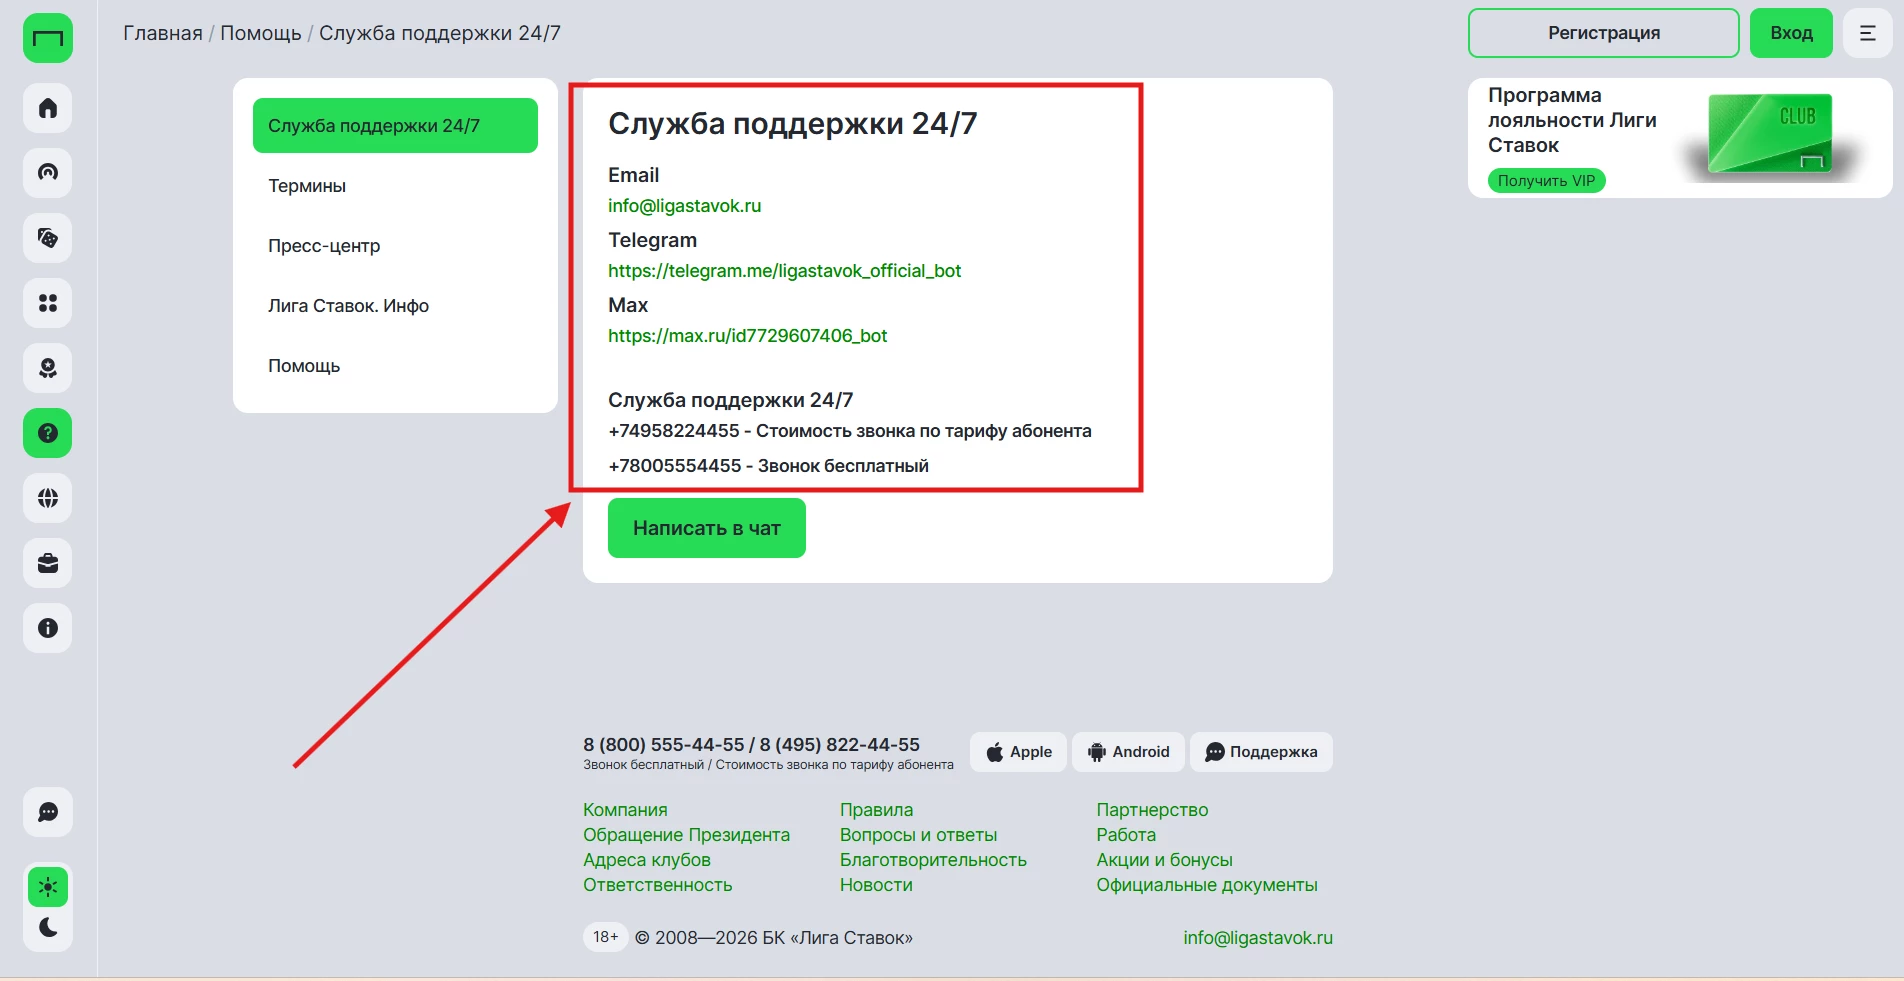Screen dimensions: 1904x981
Task: Open Партнерство footer link
Action: click(1152, 810)
